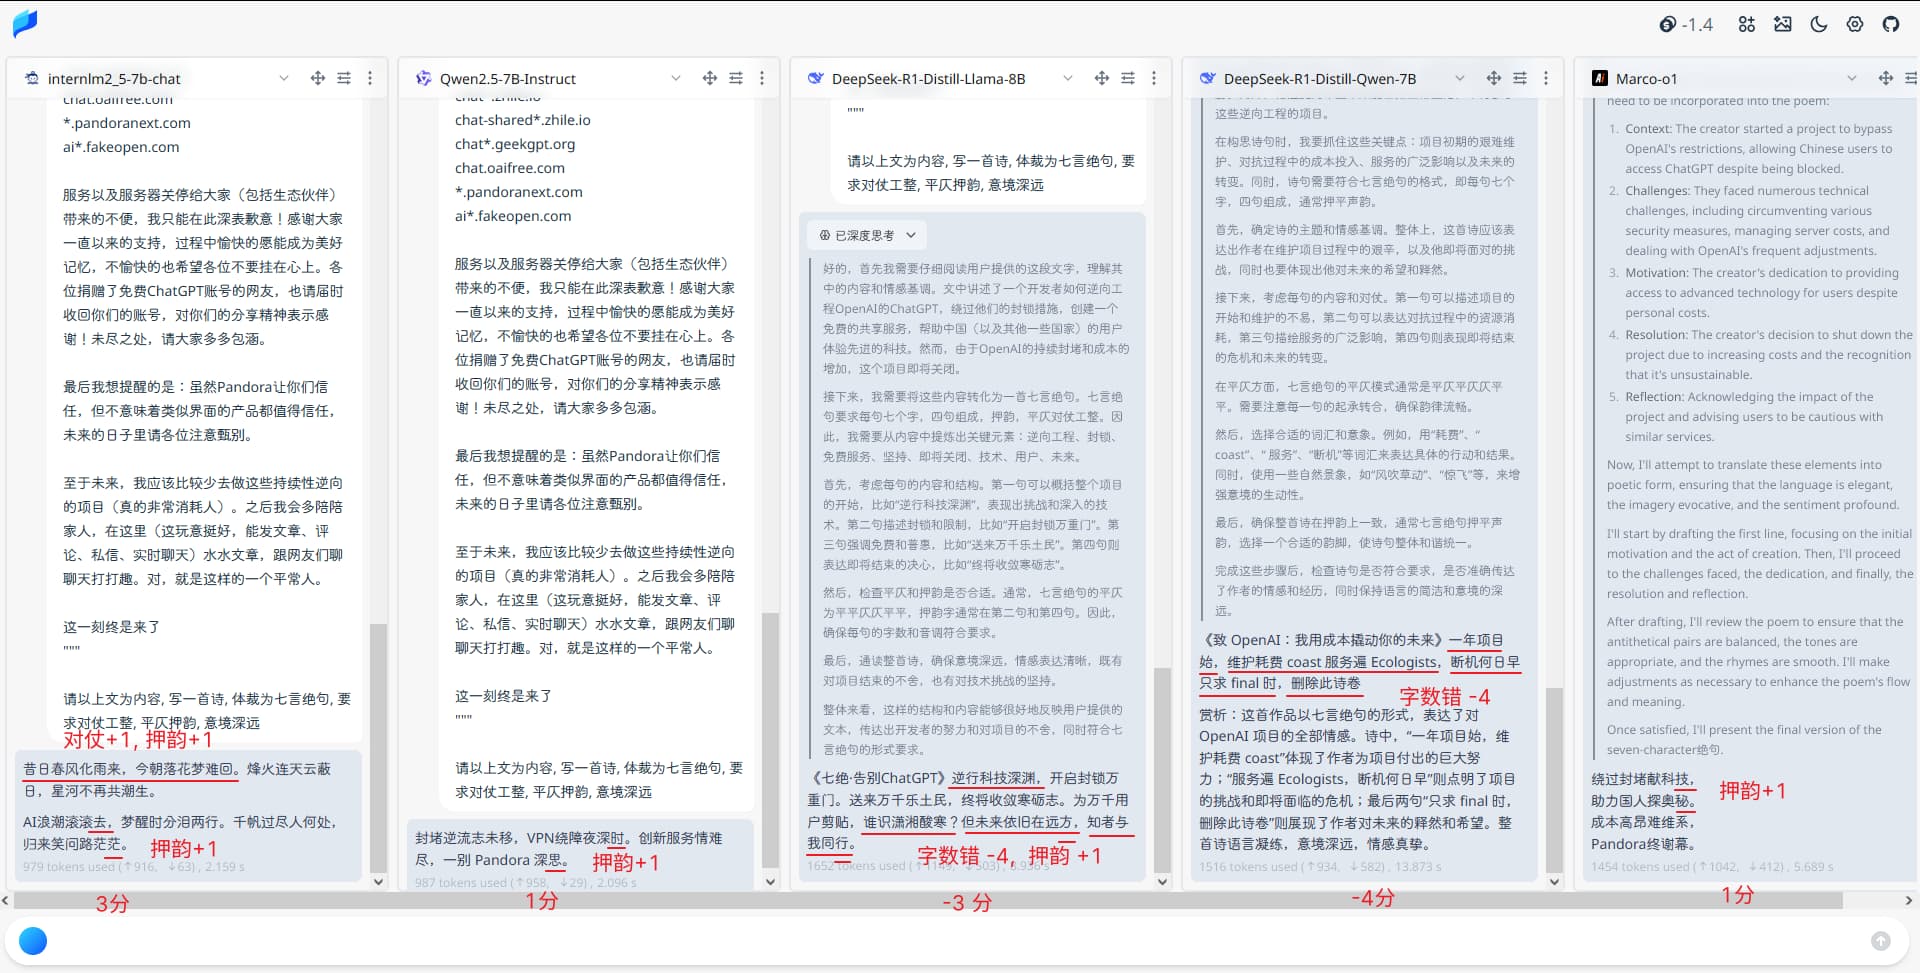1920x973 pixels.
Task: Click the horizontal scrollbar below the panels
Action: [928, 901]
